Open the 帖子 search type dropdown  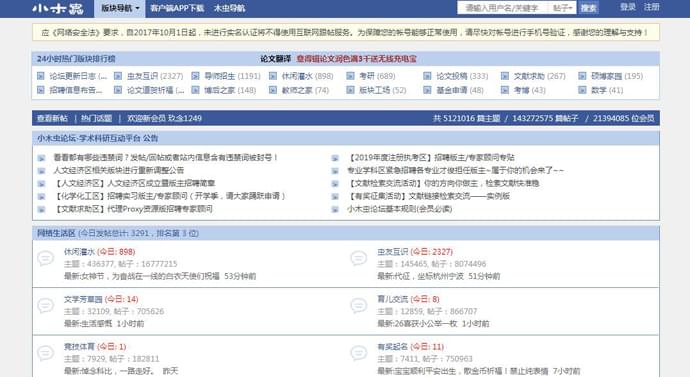tap(562, 8)
